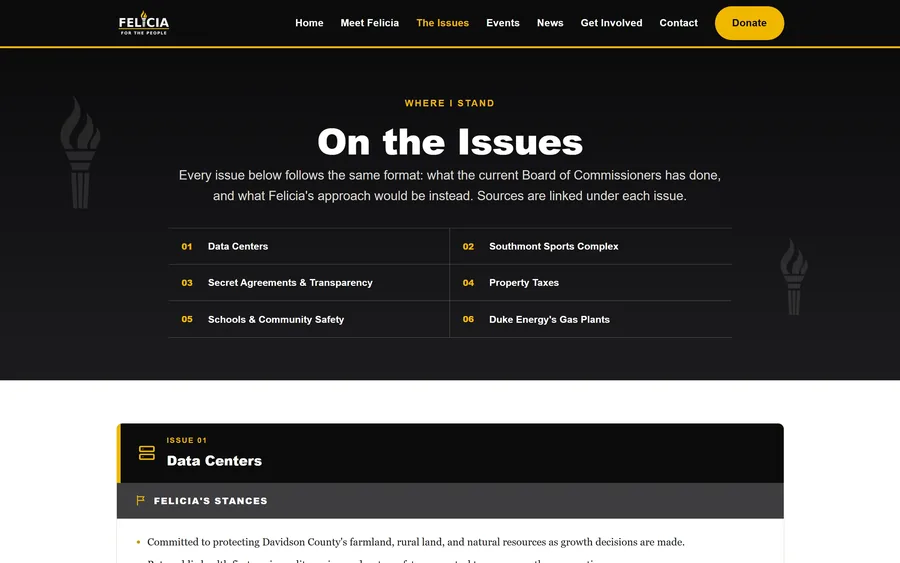Click the stance about protecting Davidson County's farmland
The height and width of the screenshot is (563, 900).
[x=416, y=542]
